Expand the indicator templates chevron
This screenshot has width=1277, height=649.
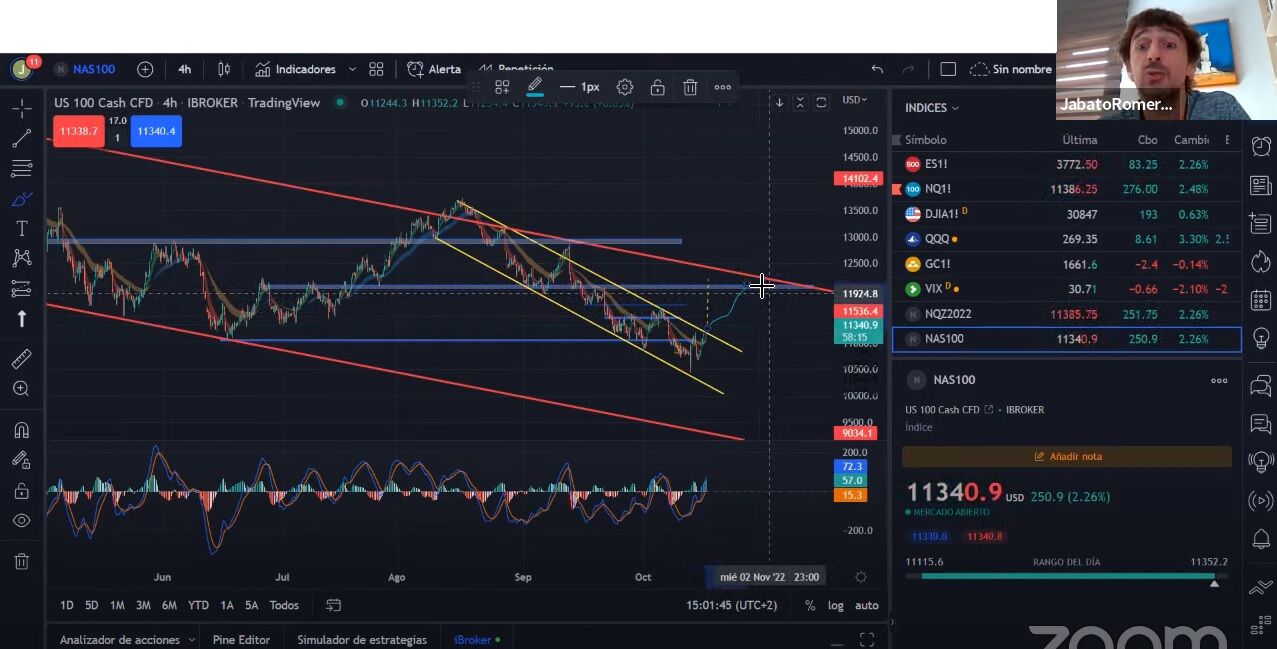click(x=352, y=69)
